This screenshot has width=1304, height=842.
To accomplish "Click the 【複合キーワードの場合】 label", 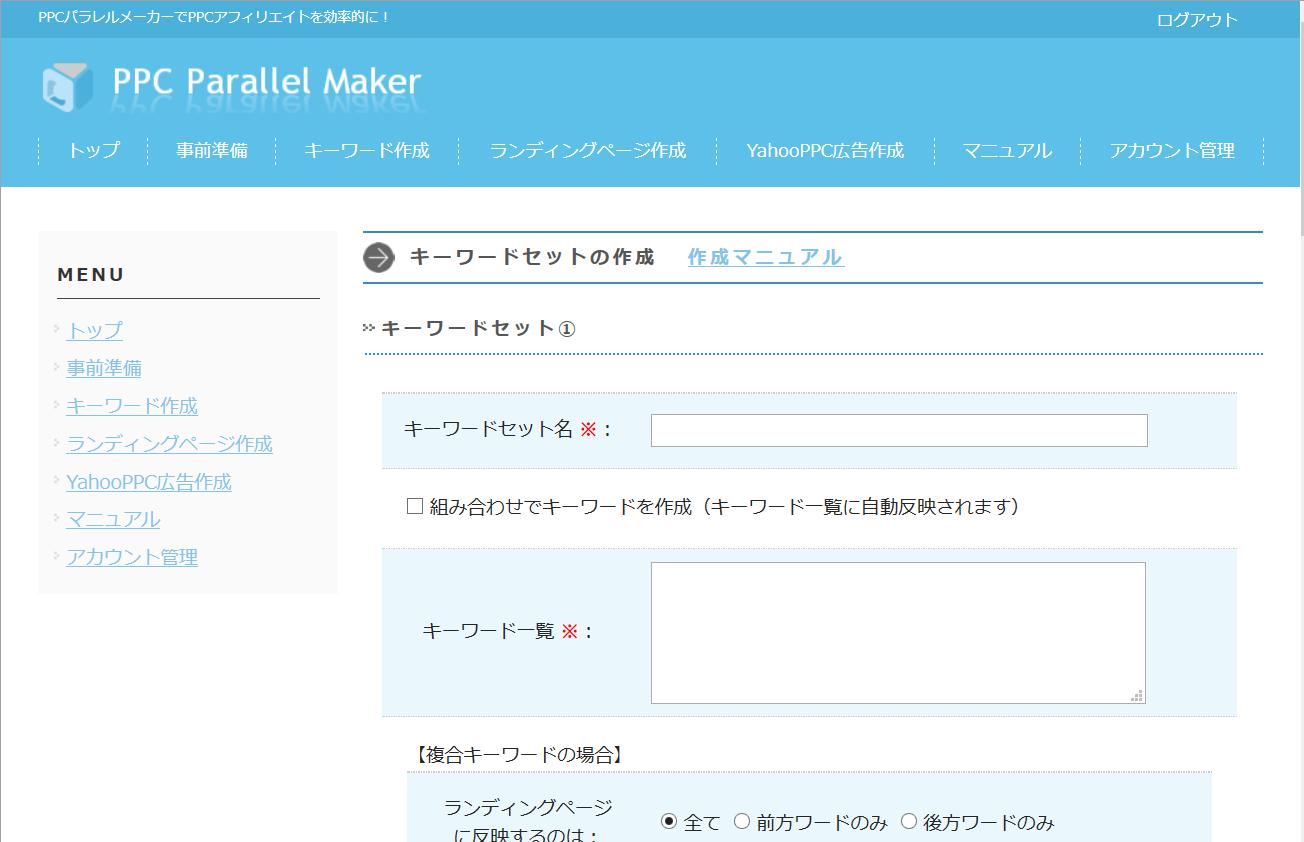I will (x=518, y=755).
